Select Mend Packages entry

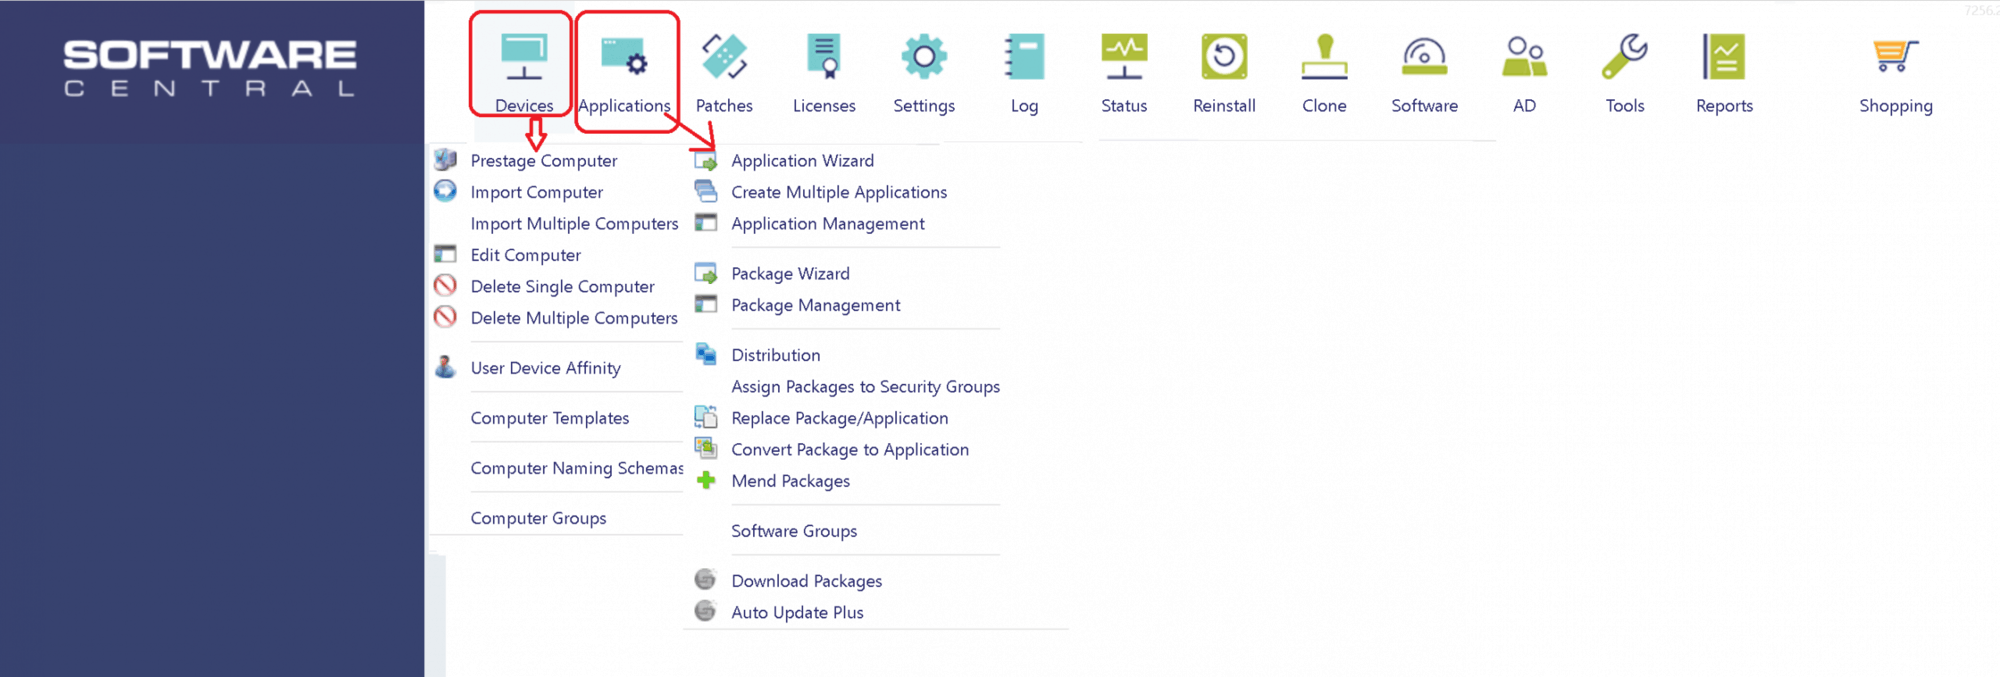pyautogui.click(x=791, y=481)
